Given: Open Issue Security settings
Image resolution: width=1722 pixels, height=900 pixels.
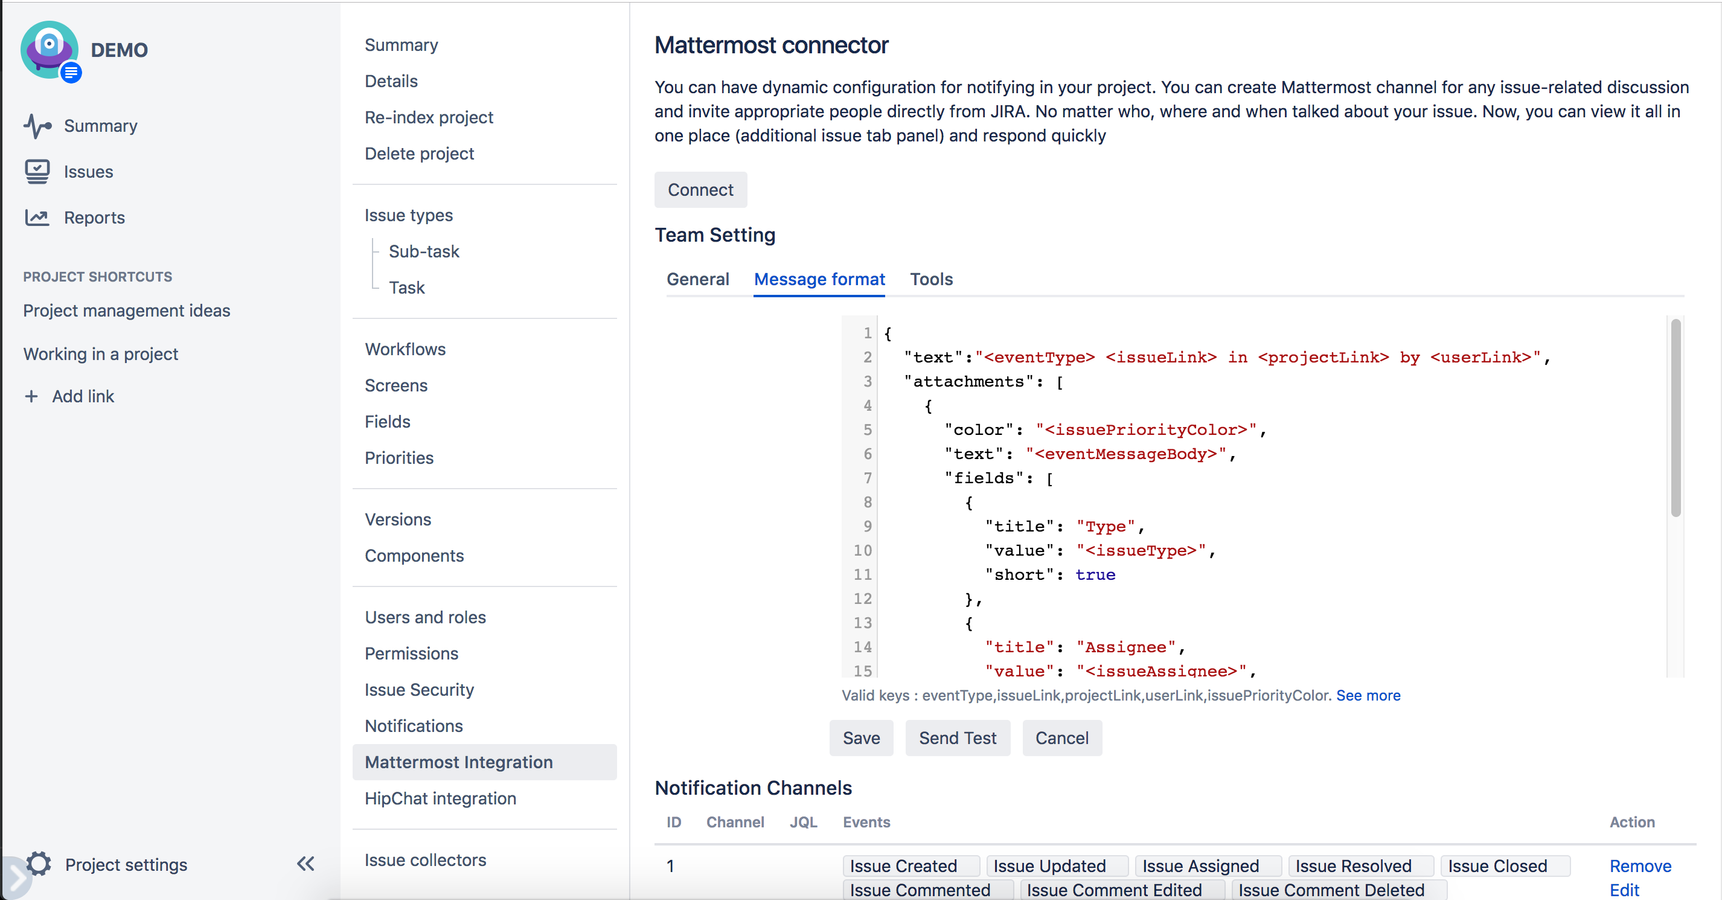Looking at the screenshot, I should point(419,689).
